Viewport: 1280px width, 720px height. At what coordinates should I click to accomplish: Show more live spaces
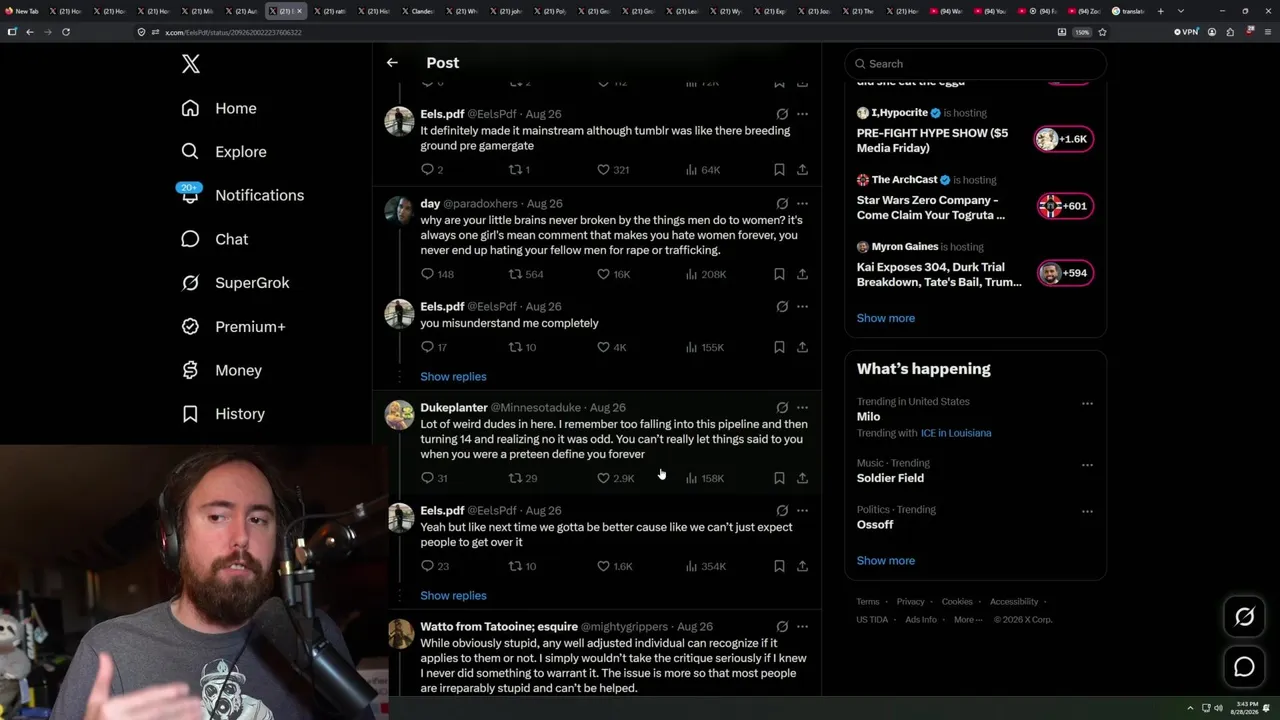click(x=886, y=318)
